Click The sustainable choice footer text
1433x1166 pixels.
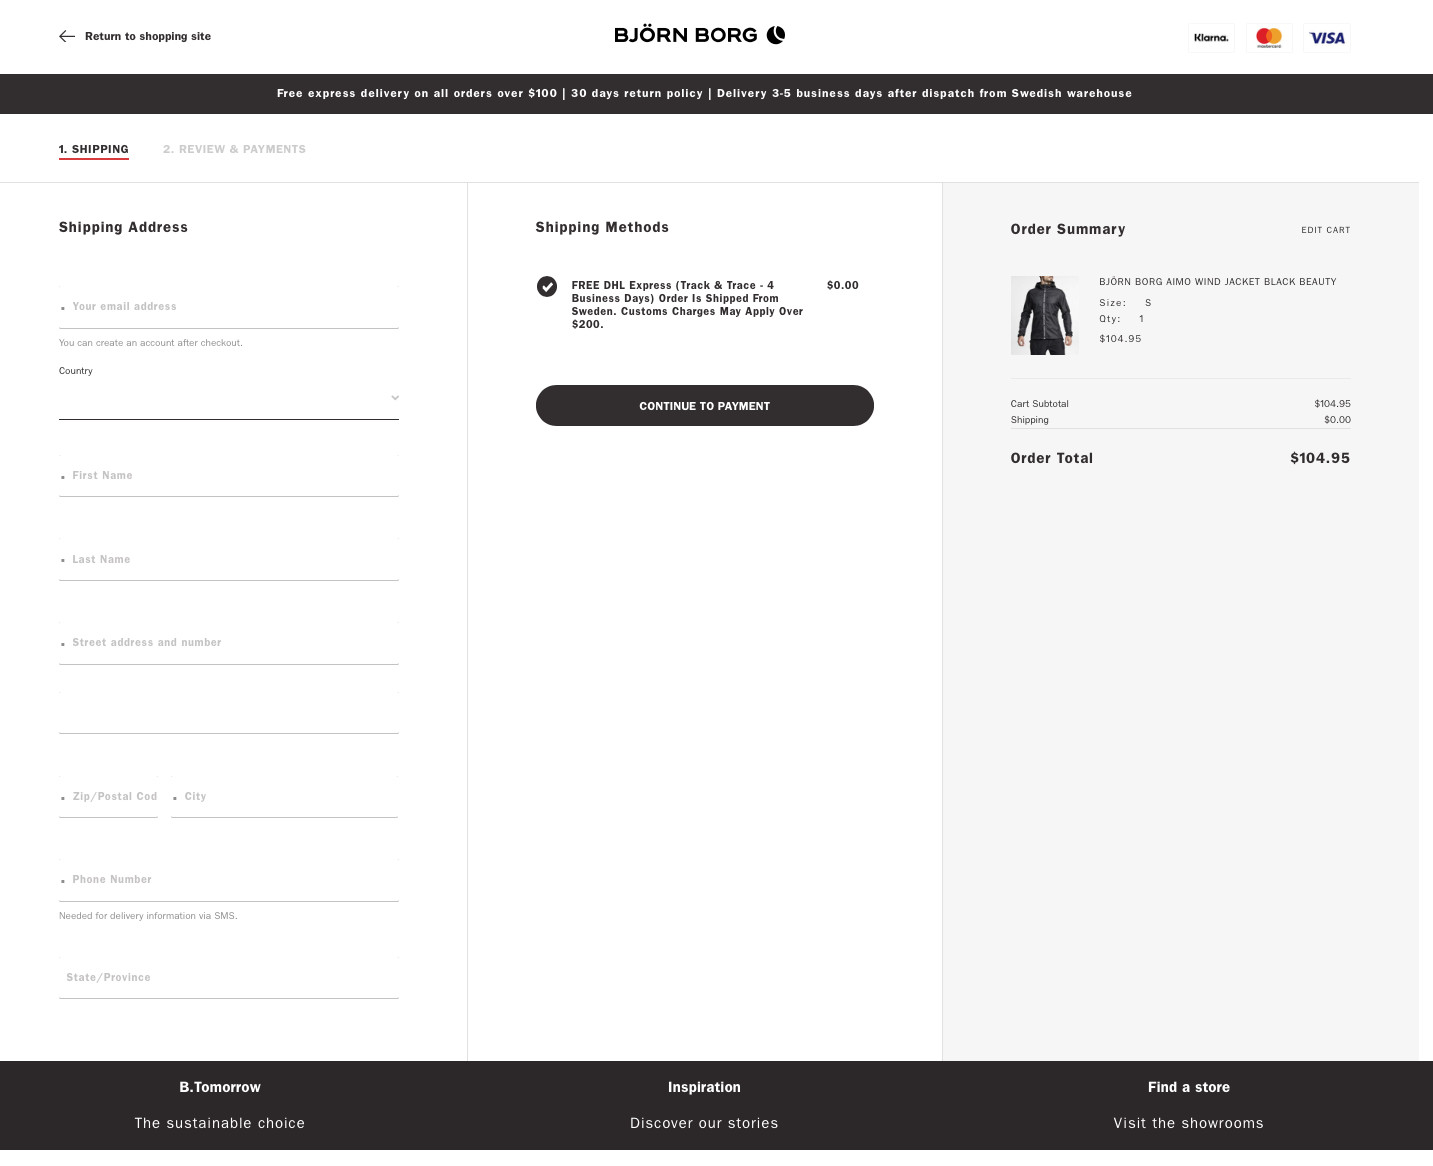coord(220,1123)
